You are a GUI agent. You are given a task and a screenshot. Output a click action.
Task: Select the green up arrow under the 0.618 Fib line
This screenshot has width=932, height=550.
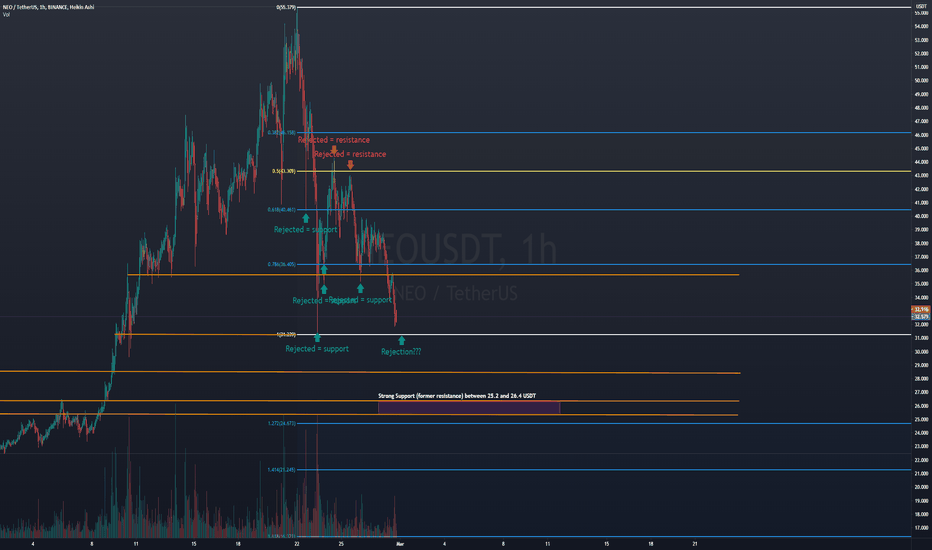point(306,218)
